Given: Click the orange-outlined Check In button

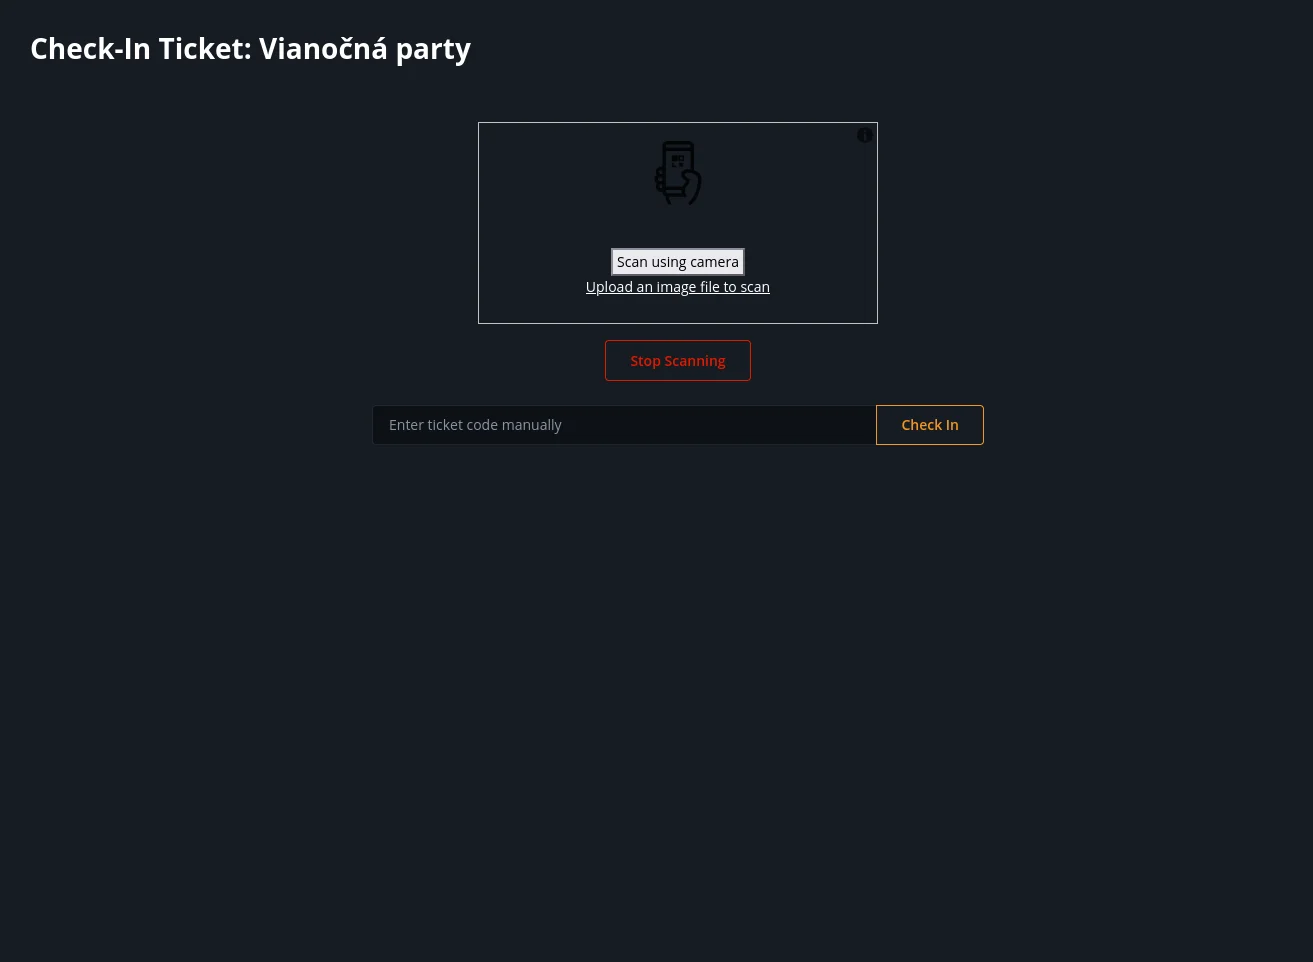Looking at the screenshot, I should [930, 425].
